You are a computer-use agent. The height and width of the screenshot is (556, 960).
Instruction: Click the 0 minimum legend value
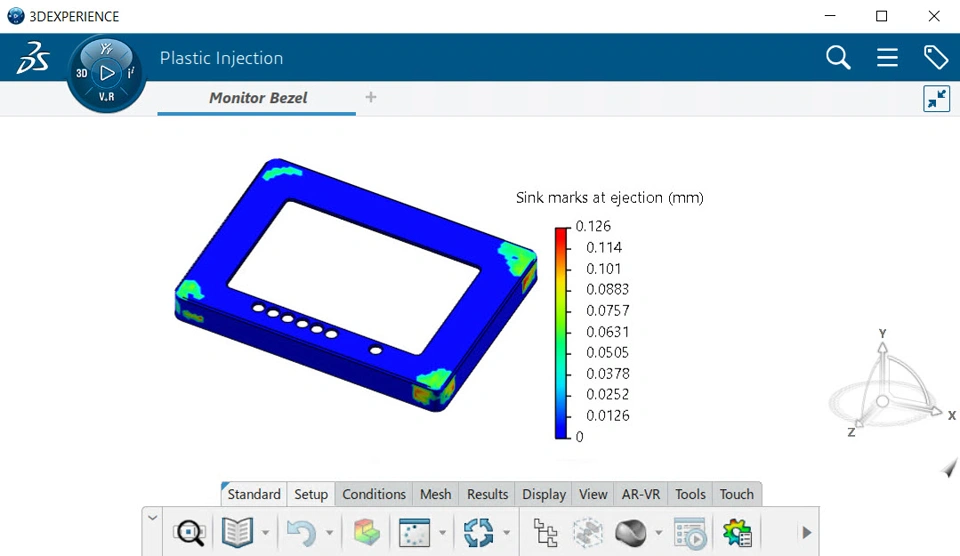point(579,437)
